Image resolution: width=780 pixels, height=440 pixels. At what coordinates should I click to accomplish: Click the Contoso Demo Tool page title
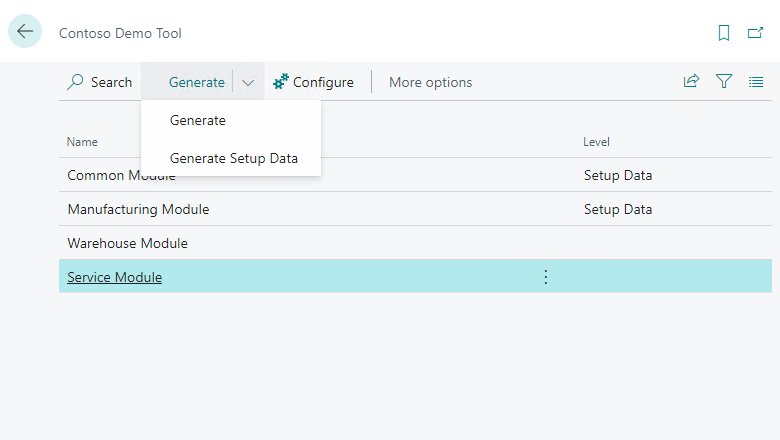120,33
